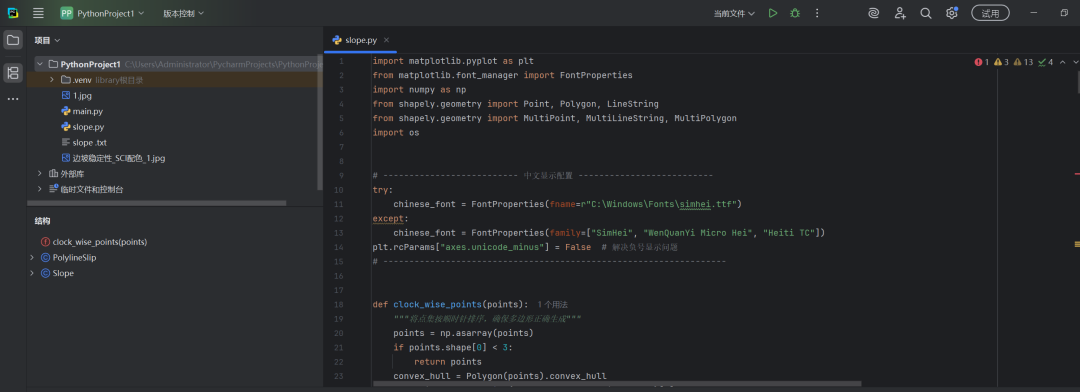This screenshot has width=1080, height=392.
Task: Start debugging with the bug icon
Action: [x=795, y=13]
